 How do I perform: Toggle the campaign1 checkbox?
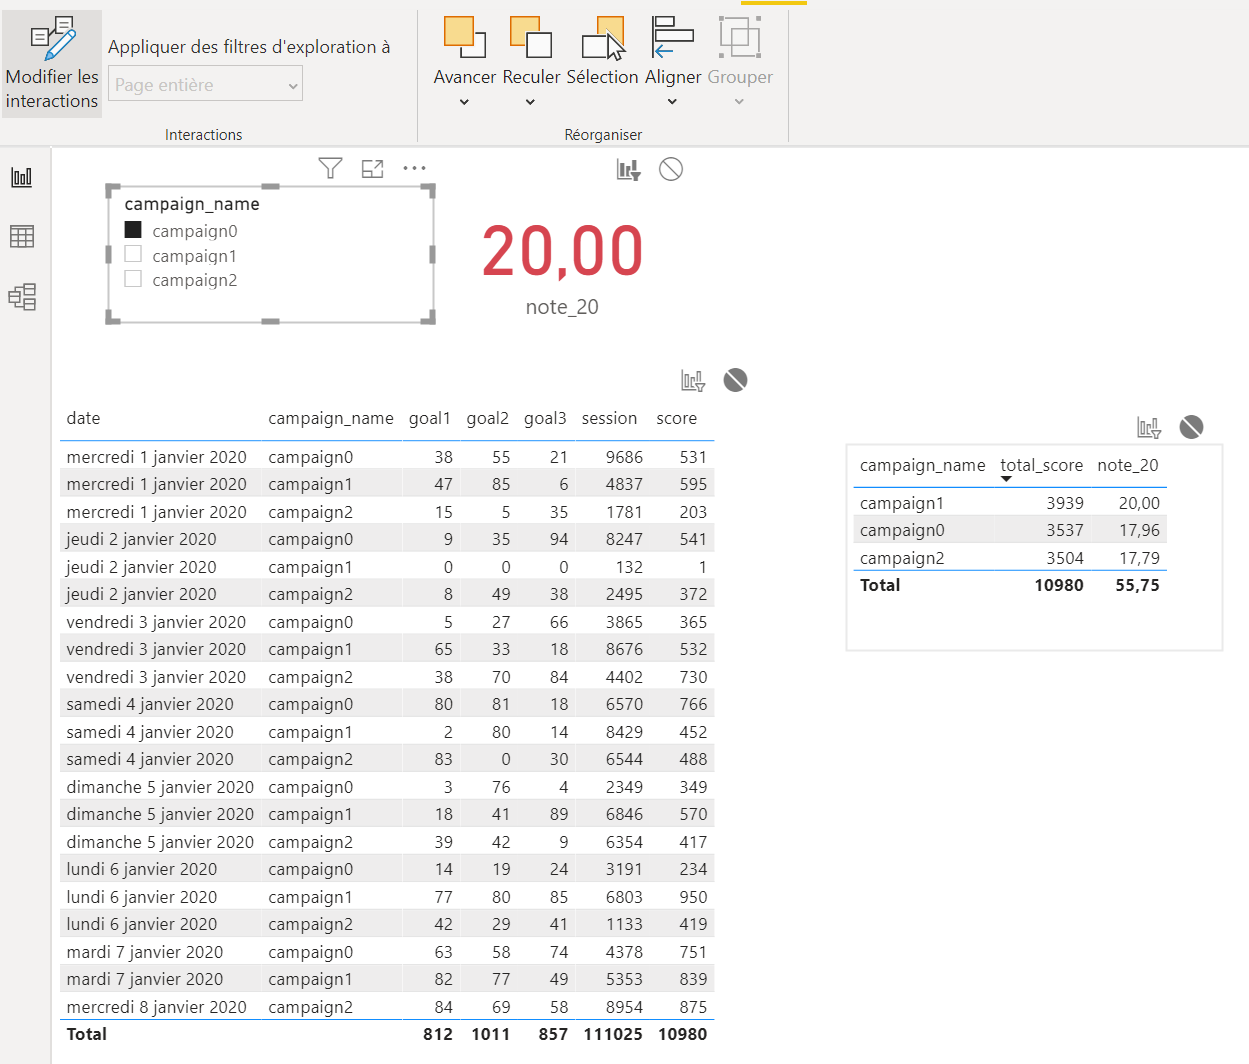133,255
